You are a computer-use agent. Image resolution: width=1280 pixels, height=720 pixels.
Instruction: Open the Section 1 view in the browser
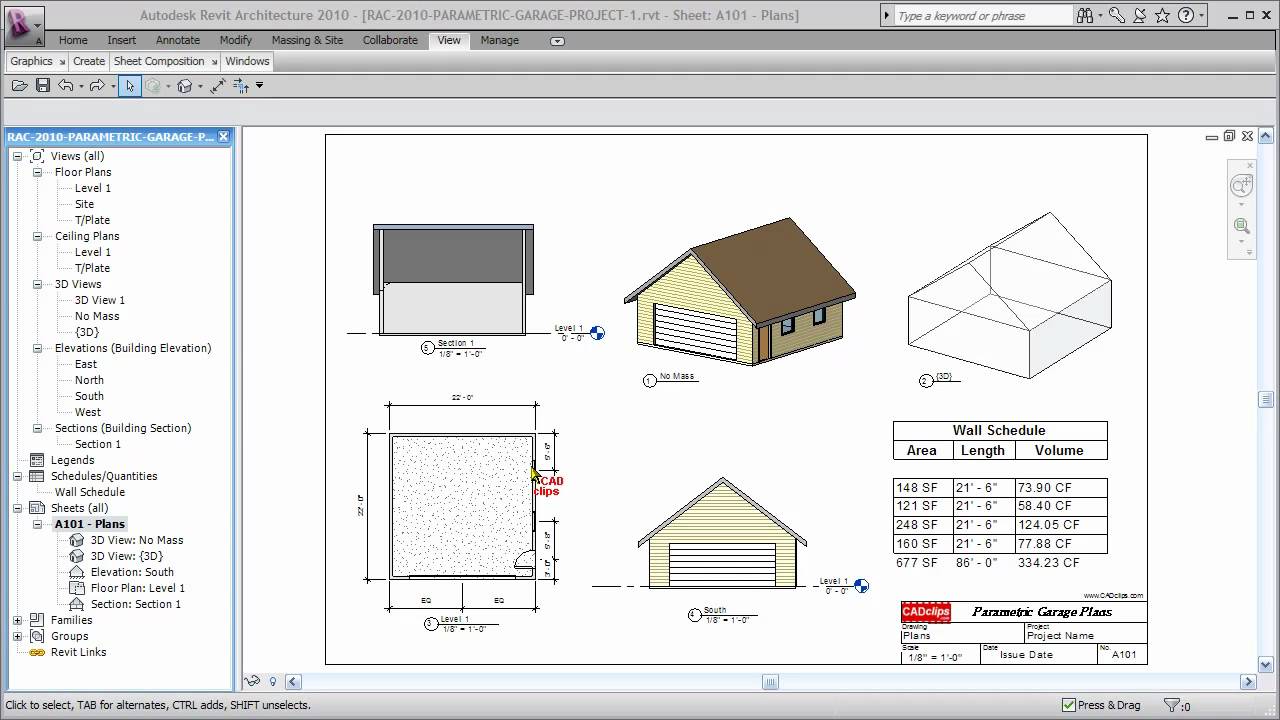97,444
